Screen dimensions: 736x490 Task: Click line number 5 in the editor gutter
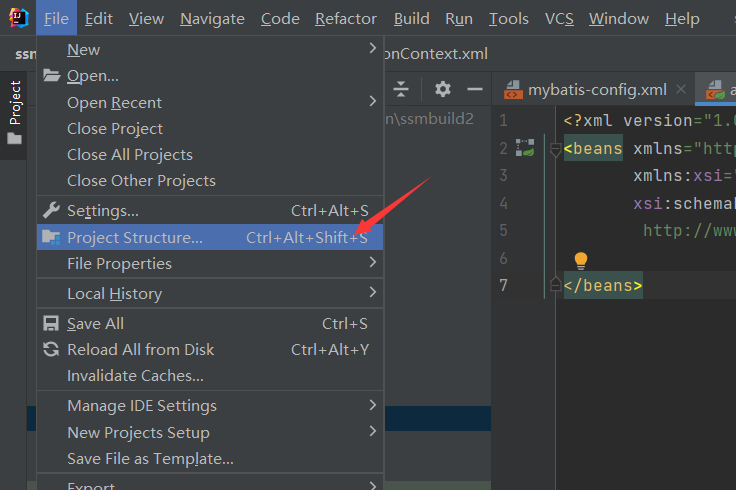503,231
